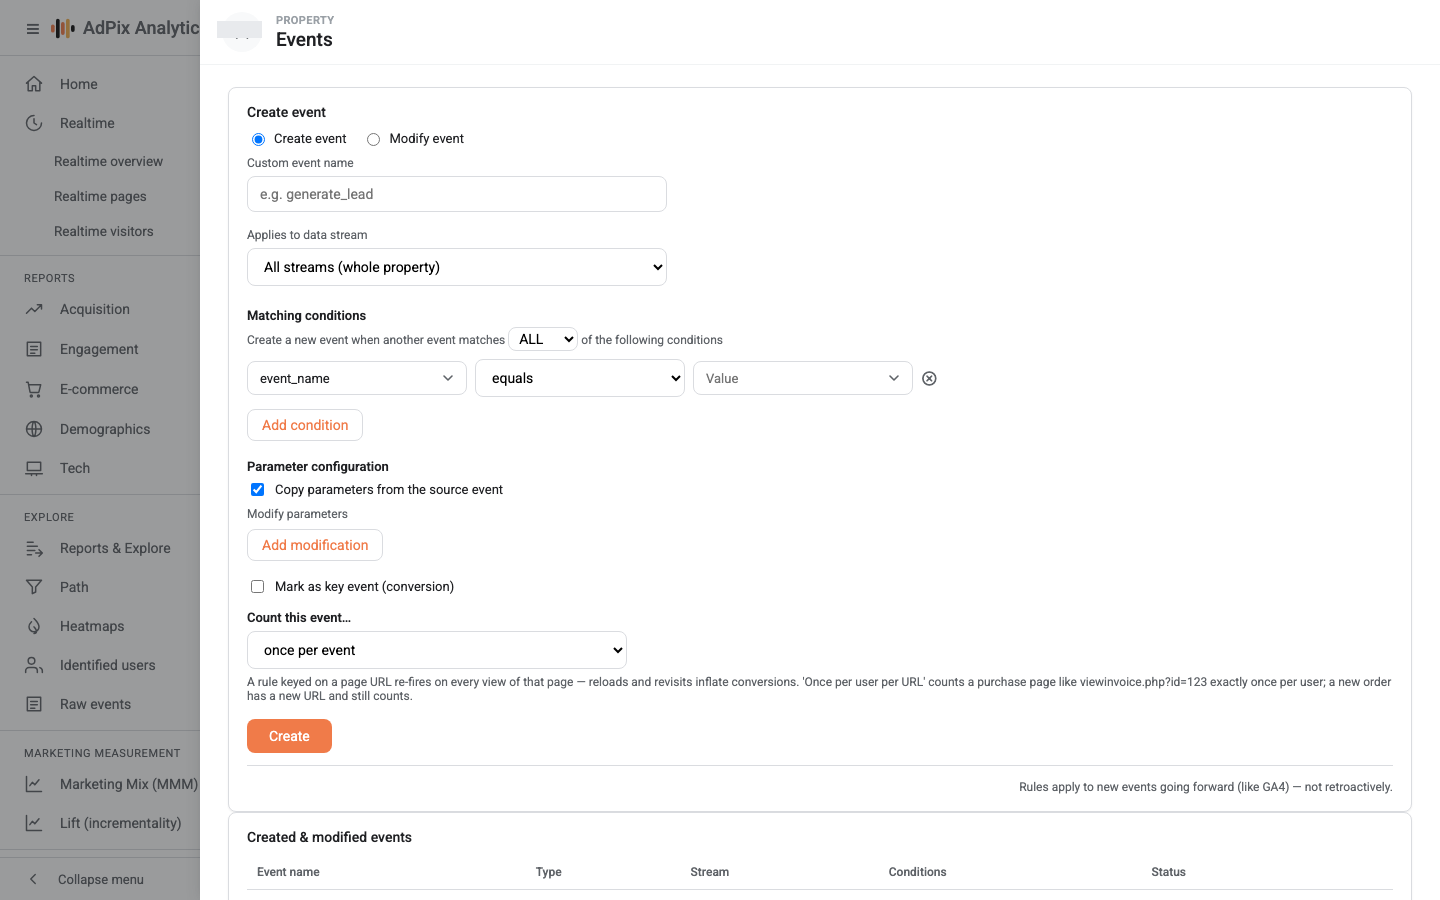Open the hamburger menu icon
Image resolution: width=1440 pixels, height=900 pixels.
(x=33, y=29)
